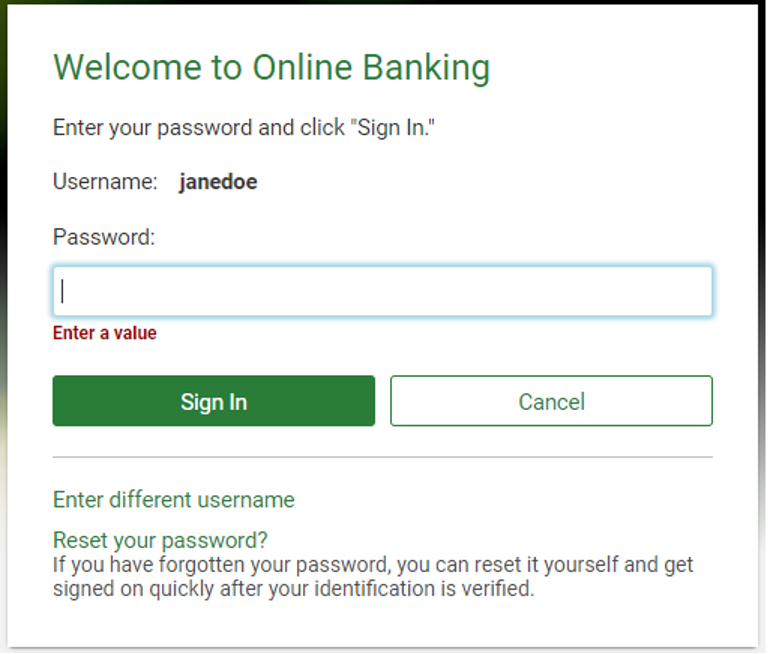Click the word Banking in the heading

tap(425, 67)
